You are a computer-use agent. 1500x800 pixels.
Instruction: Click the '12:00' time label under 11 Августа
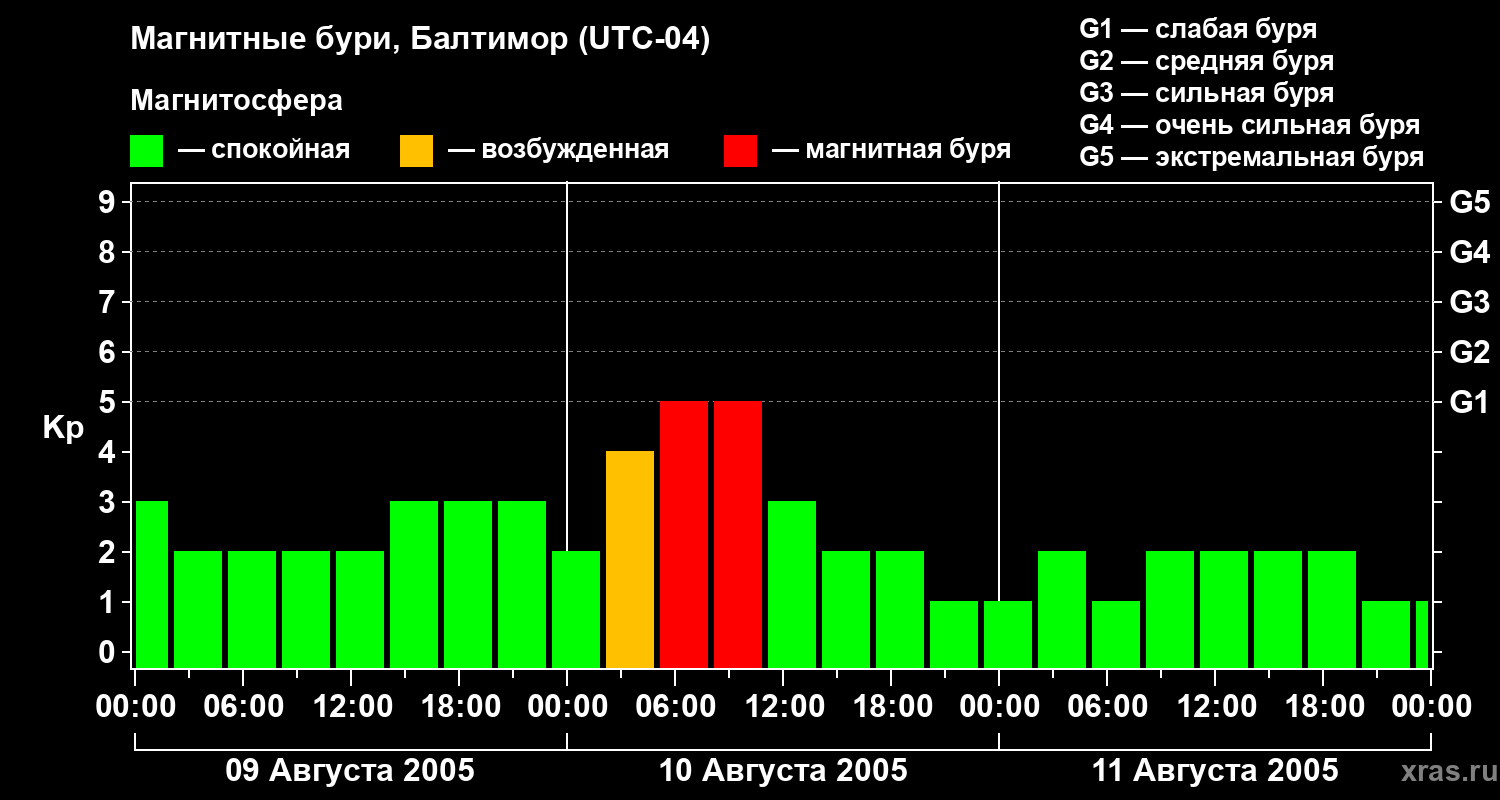click(x=1215, y=707)
